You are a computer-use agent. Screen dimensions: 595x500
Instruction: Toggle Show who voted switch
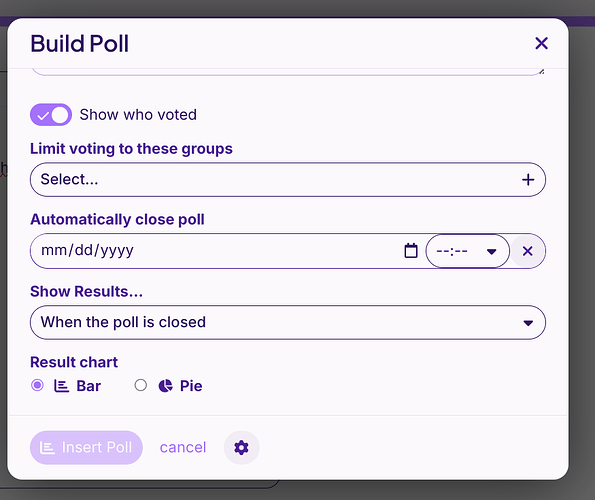coord(51,115)
